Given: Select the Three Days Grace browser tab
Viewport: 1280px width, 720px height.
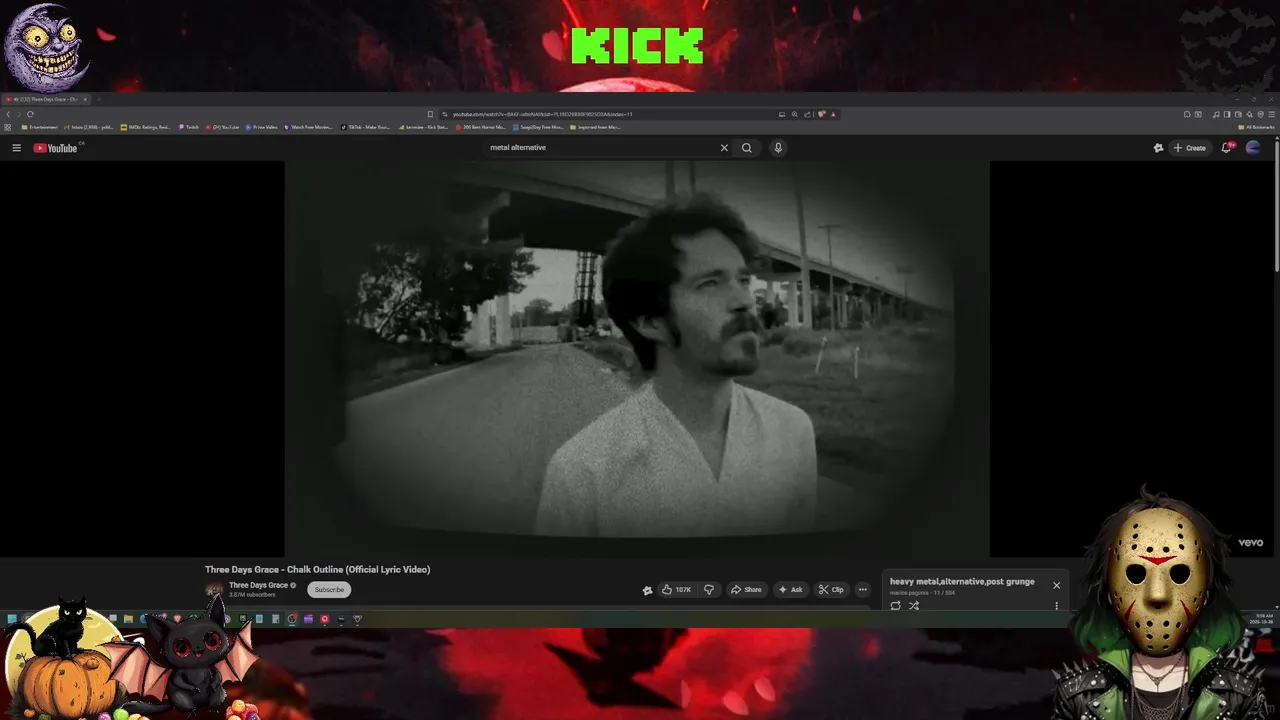Looking at the screenshot, I should pos(45,99).
